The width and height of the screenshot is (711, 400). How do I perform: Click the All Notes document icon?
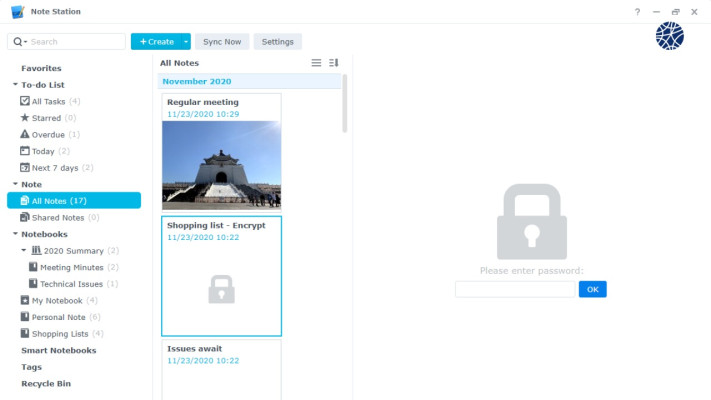click(25, 200)
